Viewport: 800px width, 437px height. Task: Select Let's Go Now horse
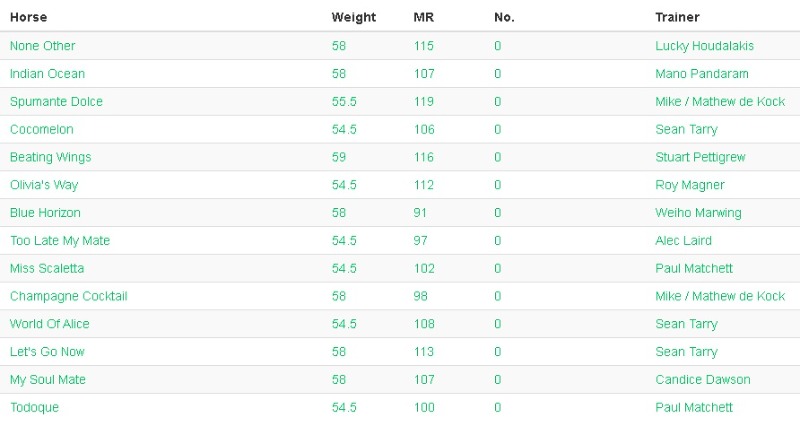click(x=47, y=352)
